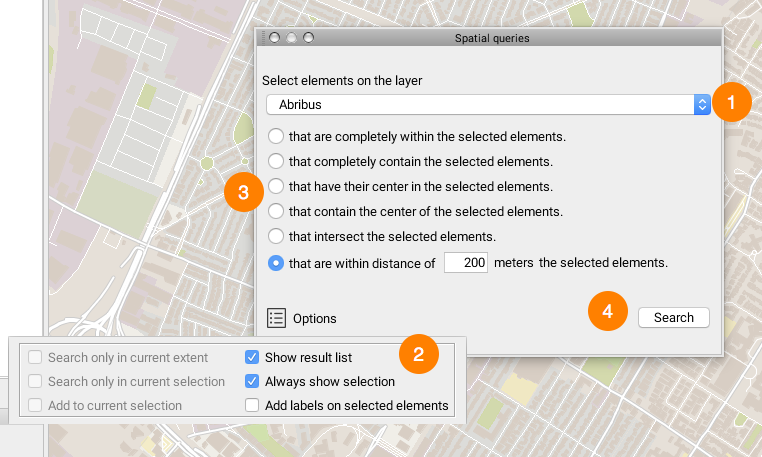Select 'intersect the selected elements' option
The image size is (762, 457).
click(x=275, y=237)
